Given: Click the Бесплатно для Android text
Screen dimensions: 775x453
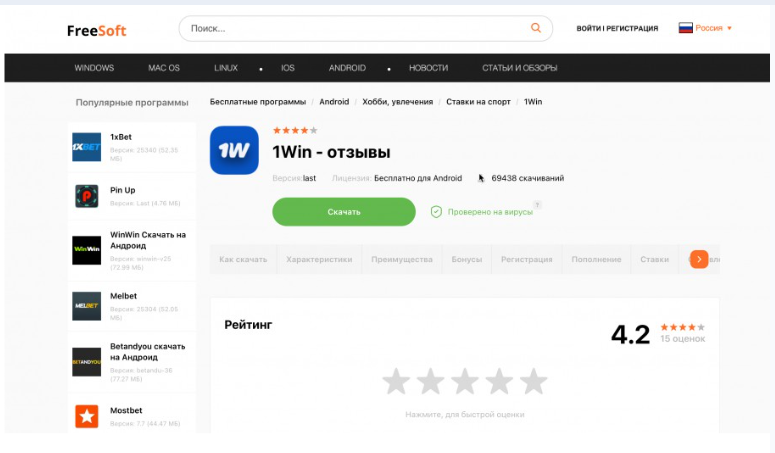Looking at the screenshot, I should pyautogui.click(x=418, y=178).
